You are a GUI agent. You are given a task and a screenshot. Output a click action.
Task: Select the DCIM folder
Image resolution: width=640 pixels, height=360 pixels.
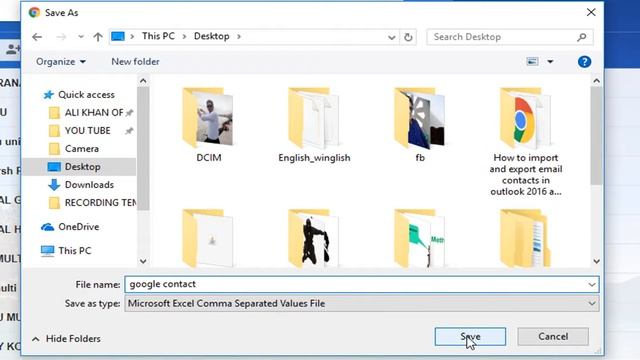209,125
